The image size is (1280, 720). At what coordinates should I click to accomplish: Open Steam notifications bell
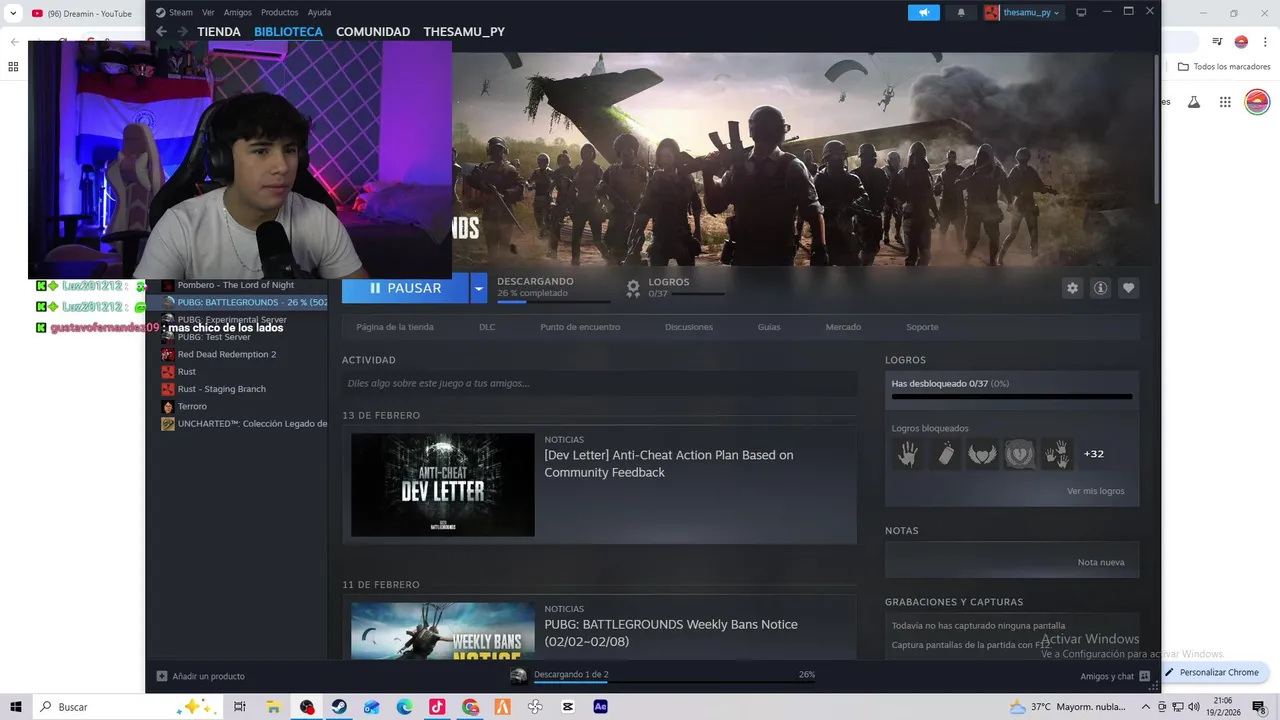point(961,12)
